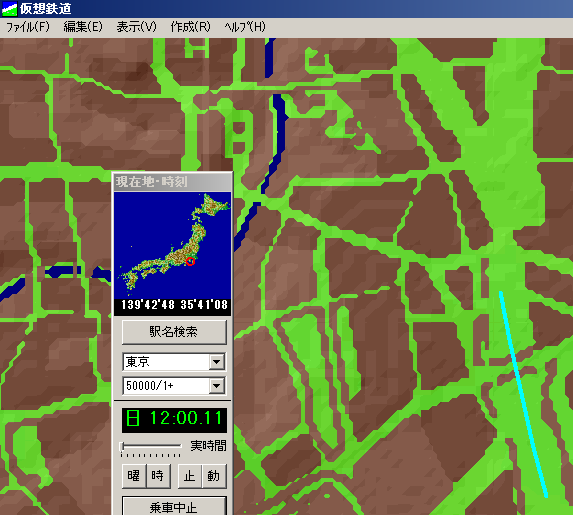Toggle the 時 time button
The height and width of the screenshot is (515, 573).
158,476
